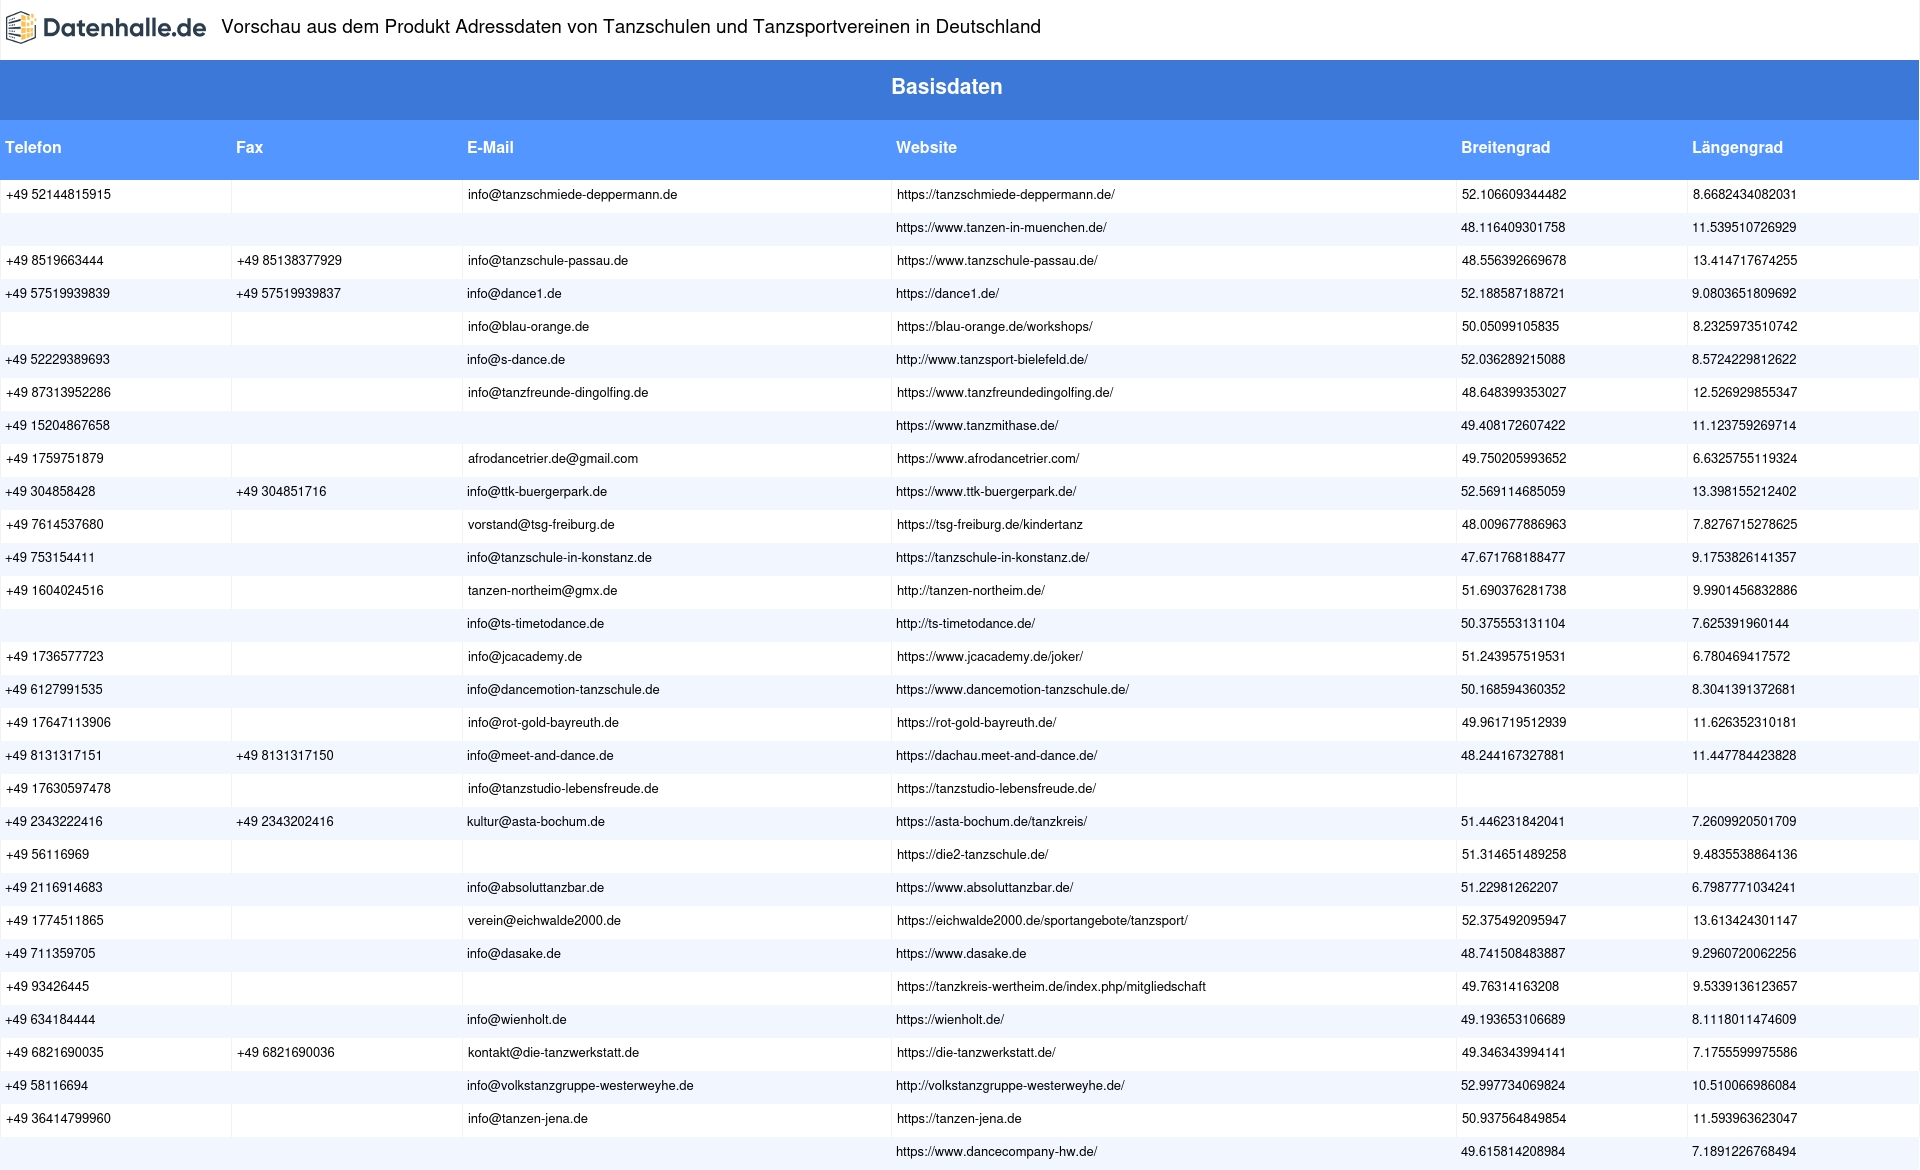
Task: Select email info@blau-orange.de
Action: pos(528,327)
